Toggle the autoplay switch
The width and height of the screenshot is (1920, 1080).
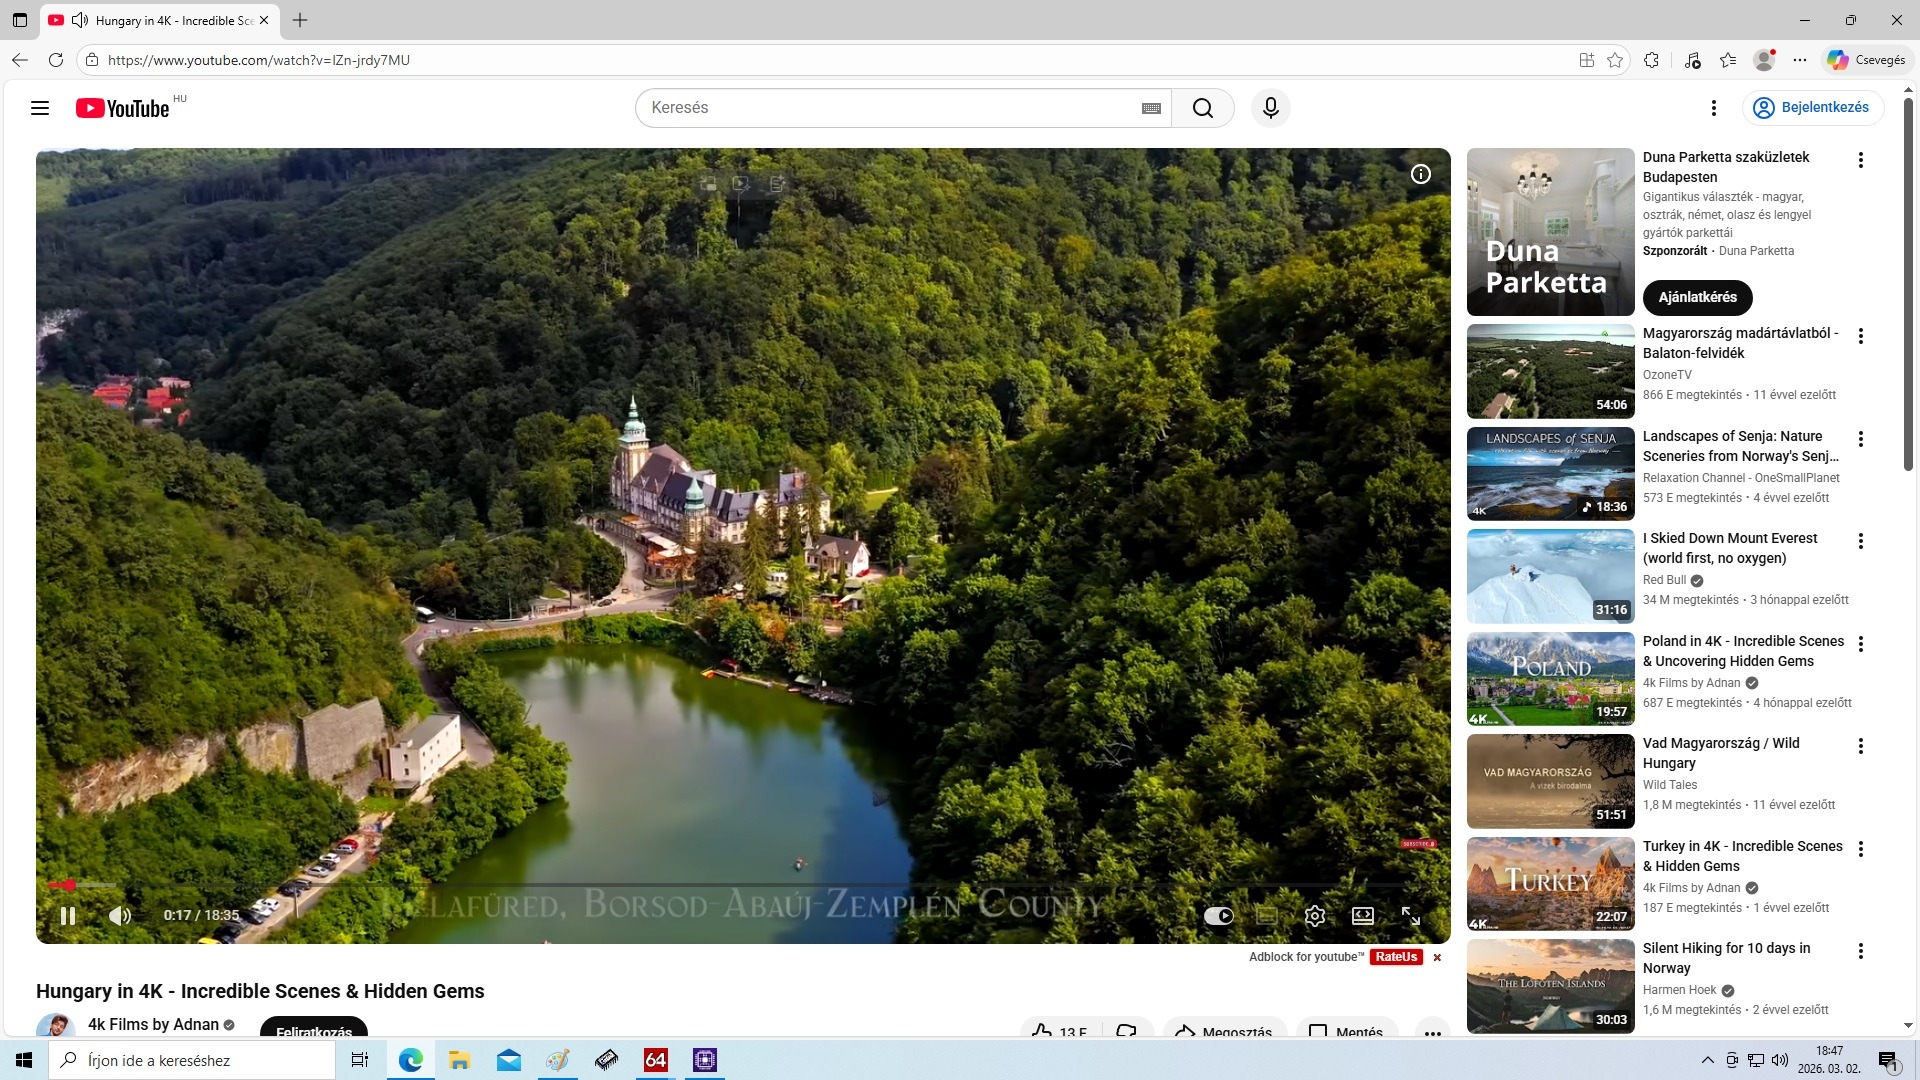(1218, 915)
